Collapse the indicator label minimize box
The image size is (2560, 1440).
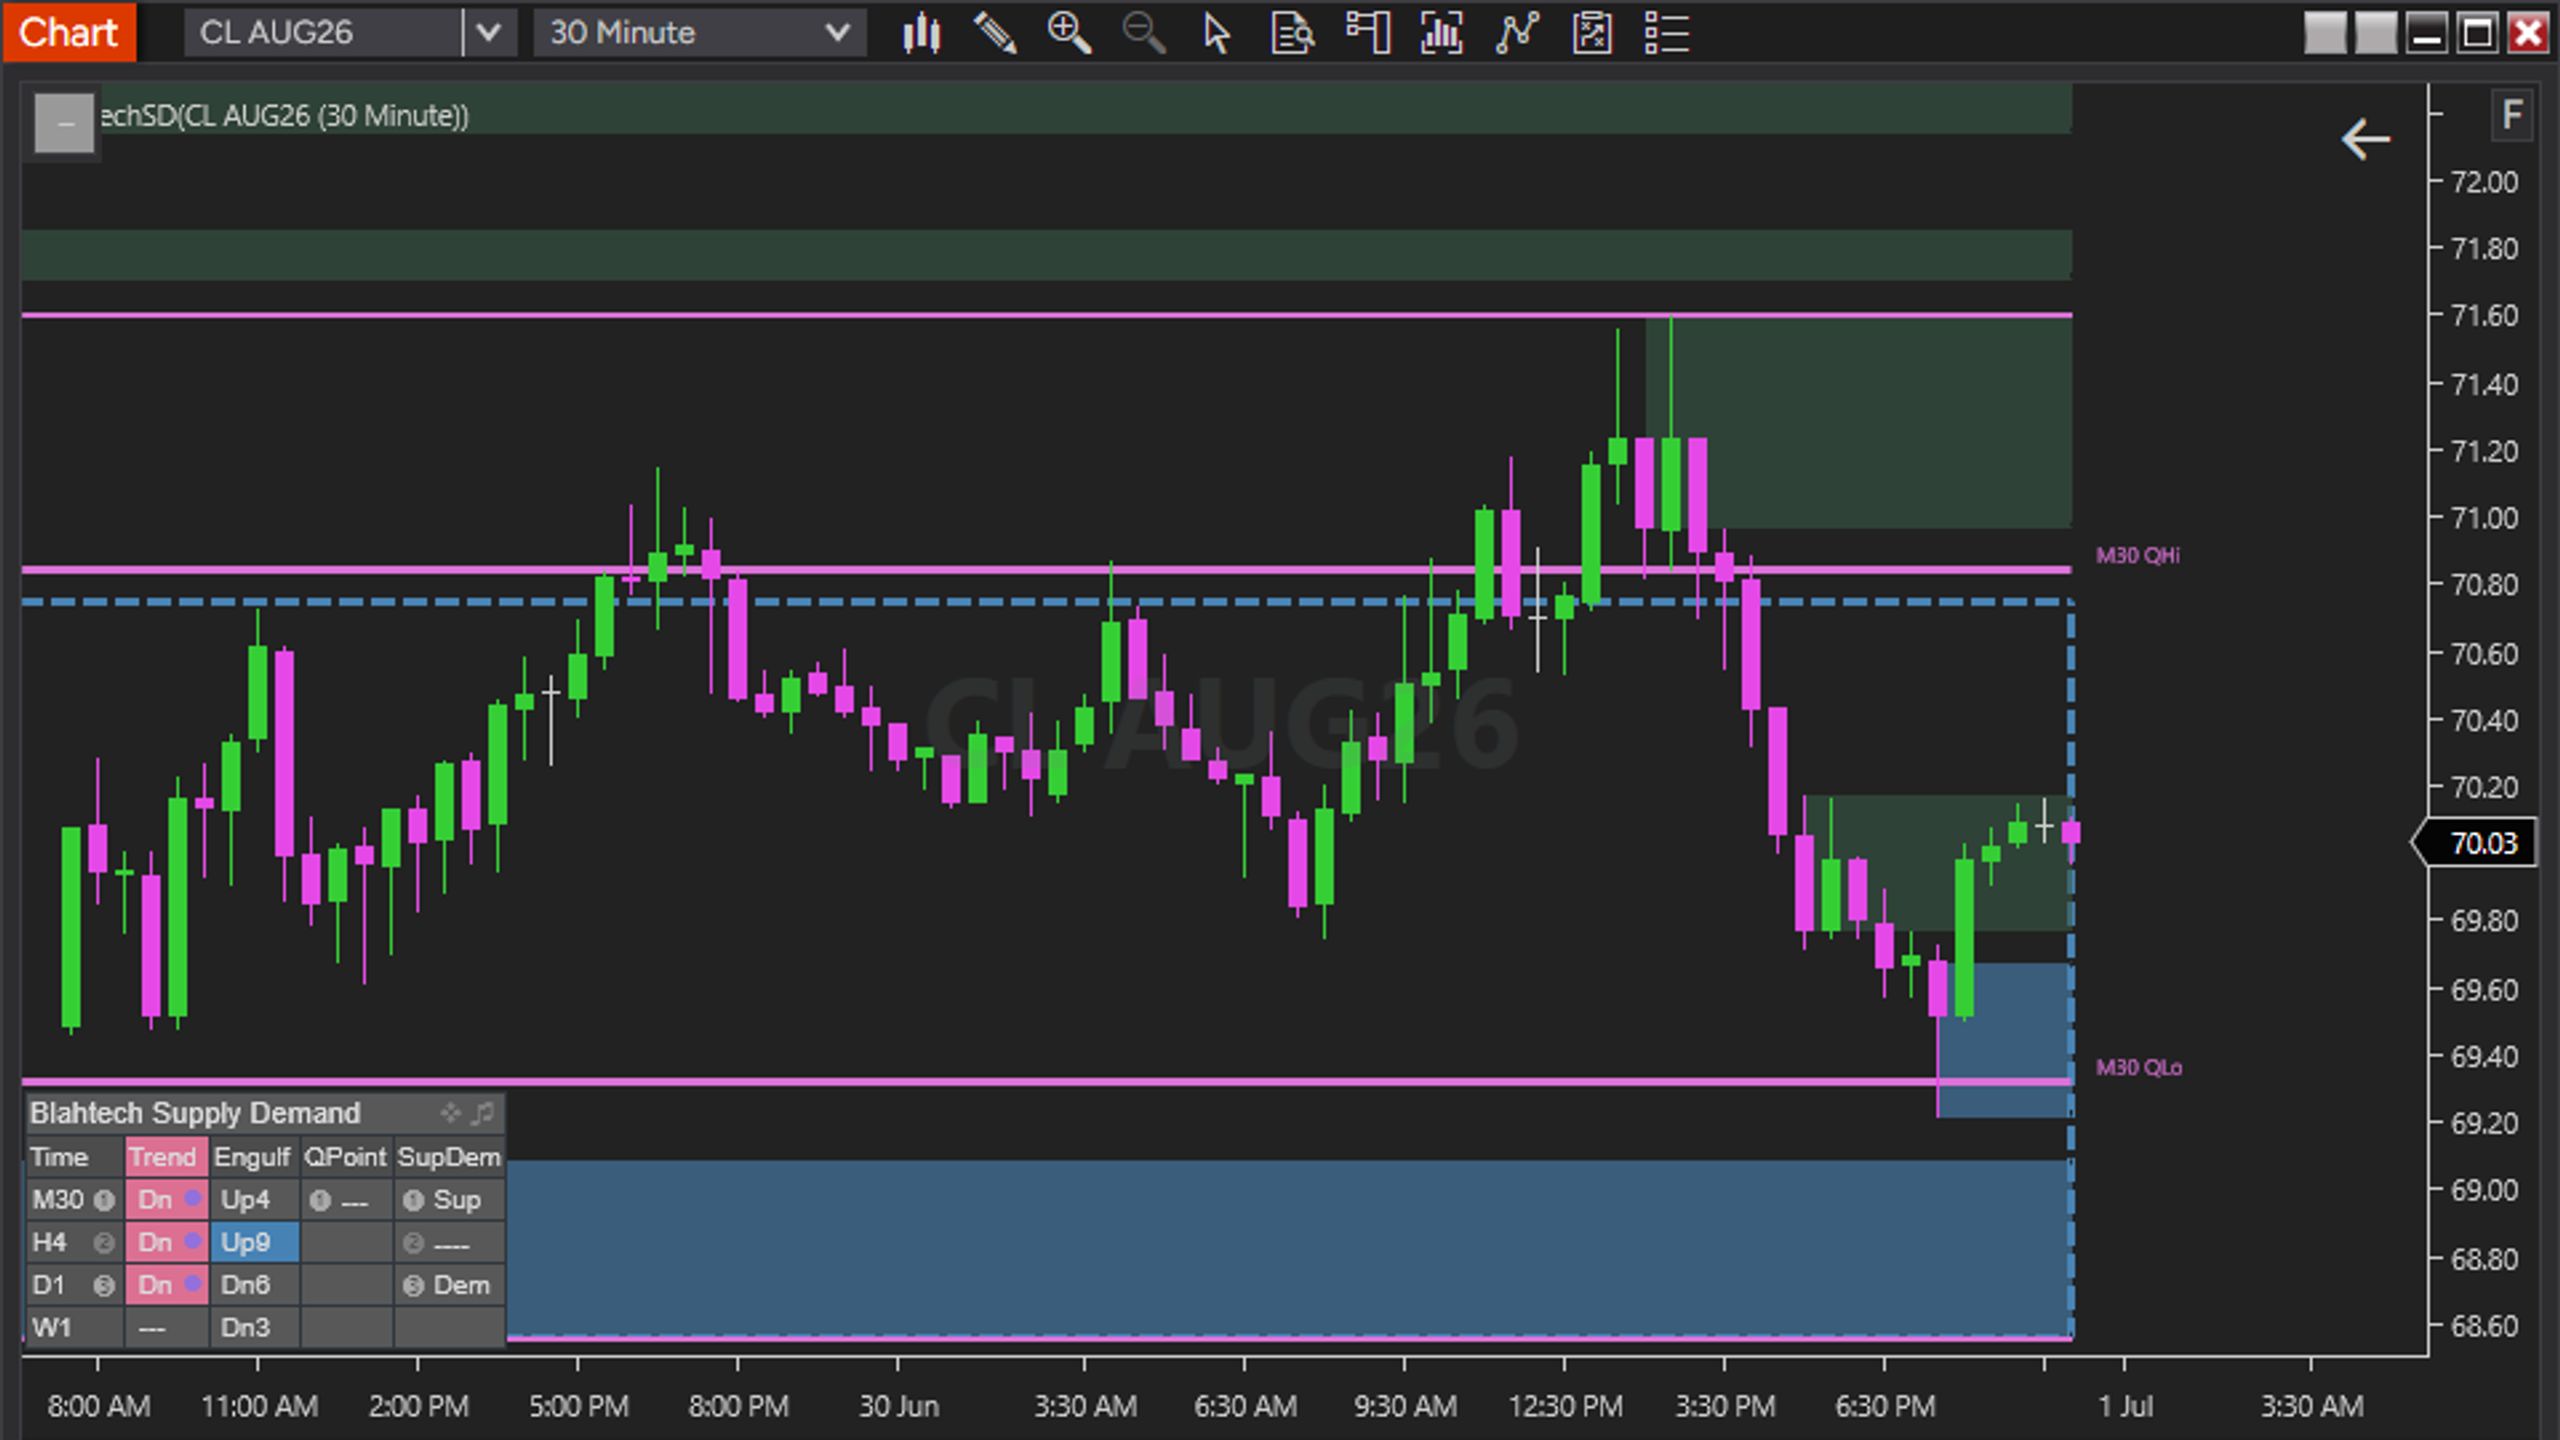click(x=64, y=124)
